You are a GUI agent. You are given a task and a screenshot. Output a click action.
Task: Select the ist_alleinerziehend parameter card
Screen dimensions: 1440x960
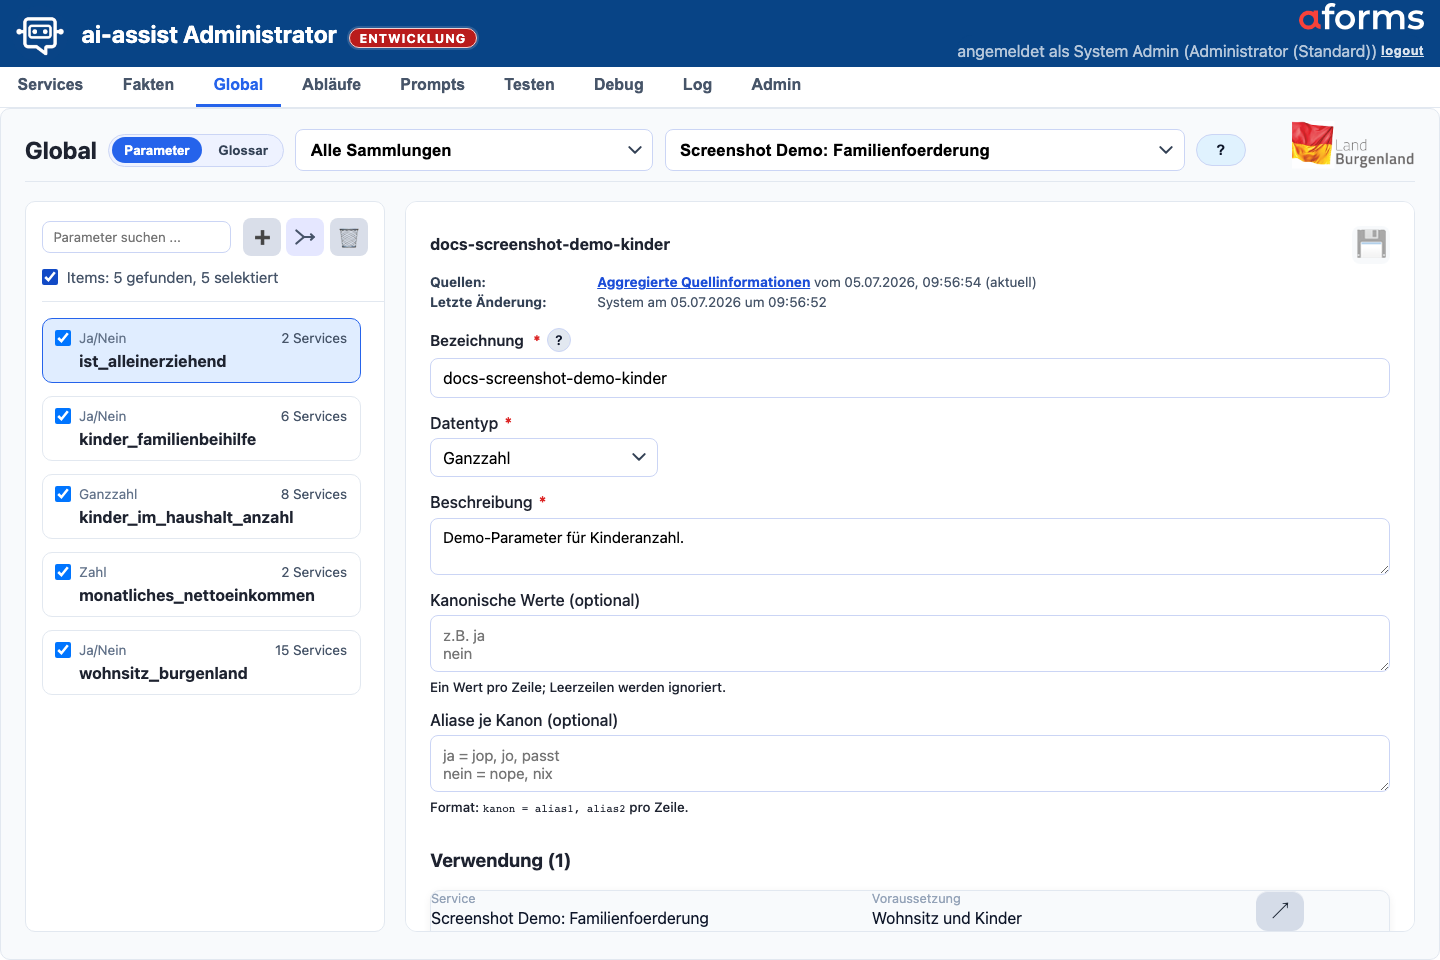click(201, 350)
